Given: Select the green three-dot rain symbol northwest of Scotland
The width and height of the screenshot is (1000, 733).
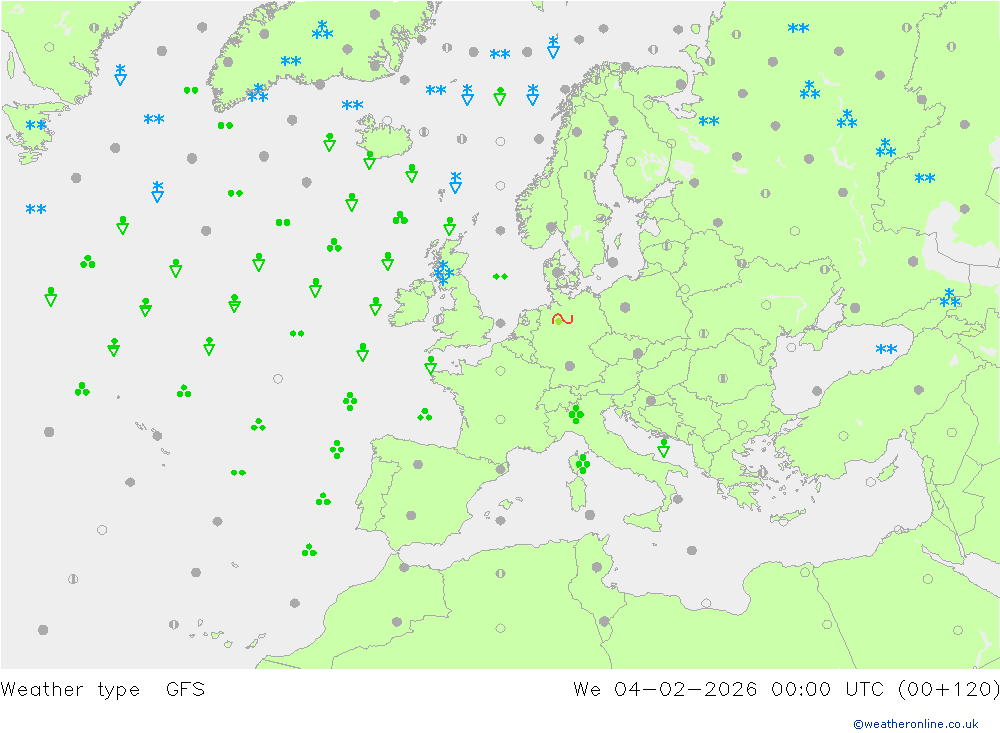Looking at the screenshot, I should point(401,218).
